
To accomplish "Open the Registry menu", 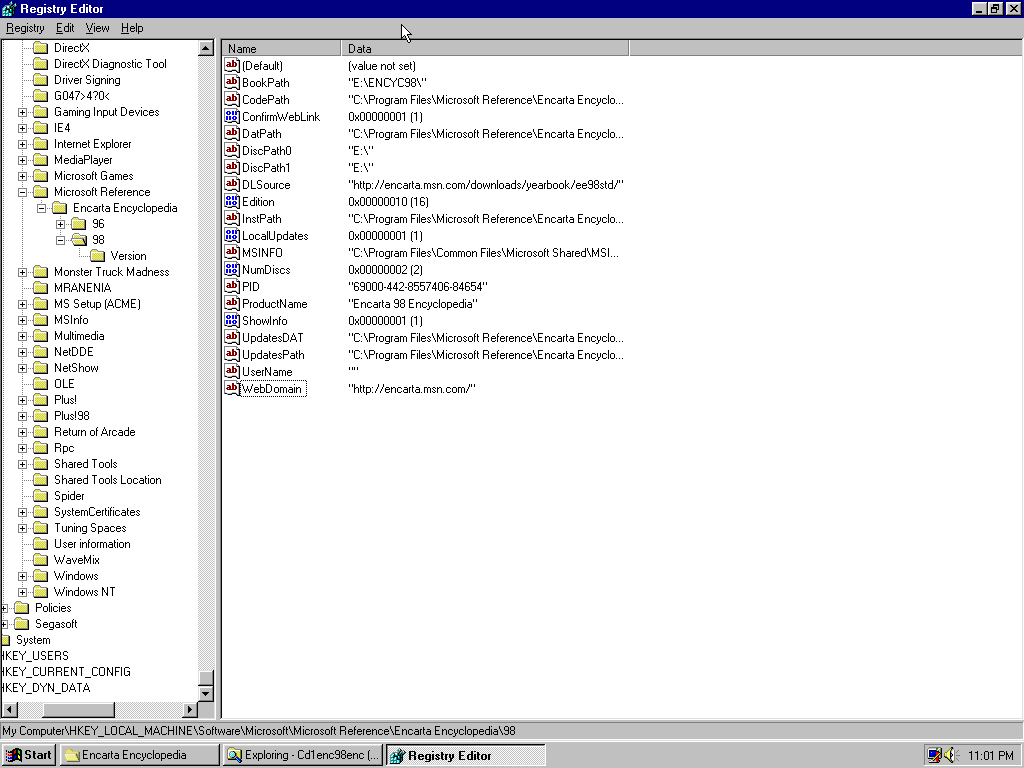I will 25,28.
